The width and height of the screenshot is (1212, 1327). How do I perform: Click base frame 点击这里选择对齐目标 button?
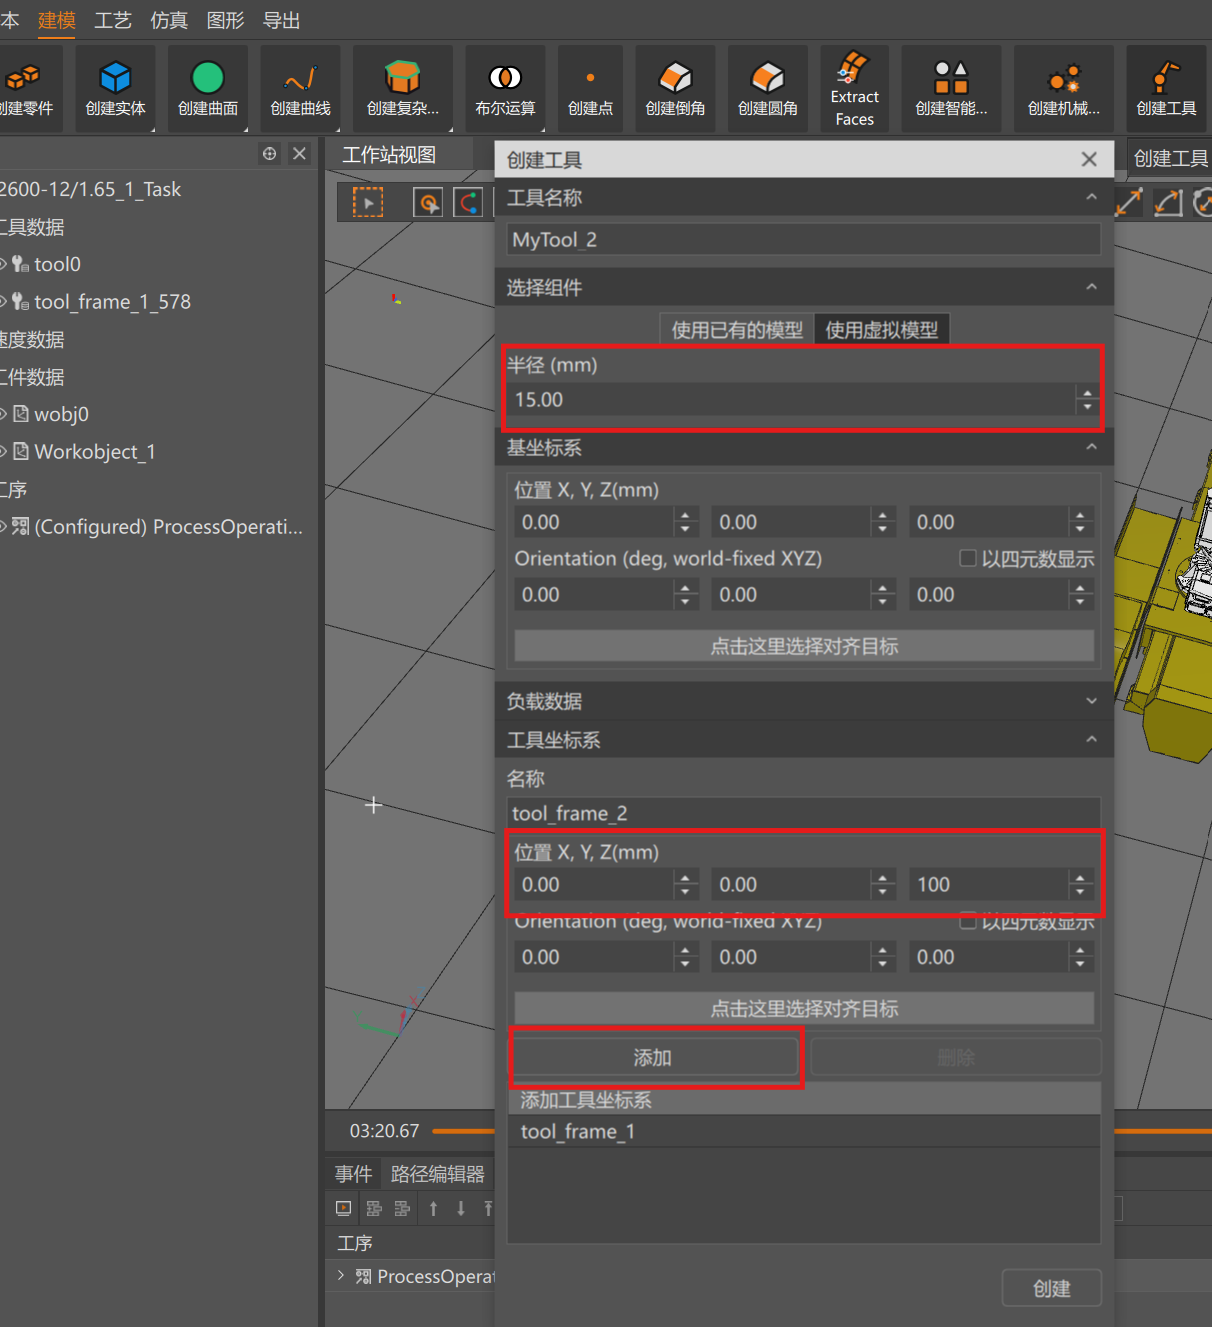(804, 646)
